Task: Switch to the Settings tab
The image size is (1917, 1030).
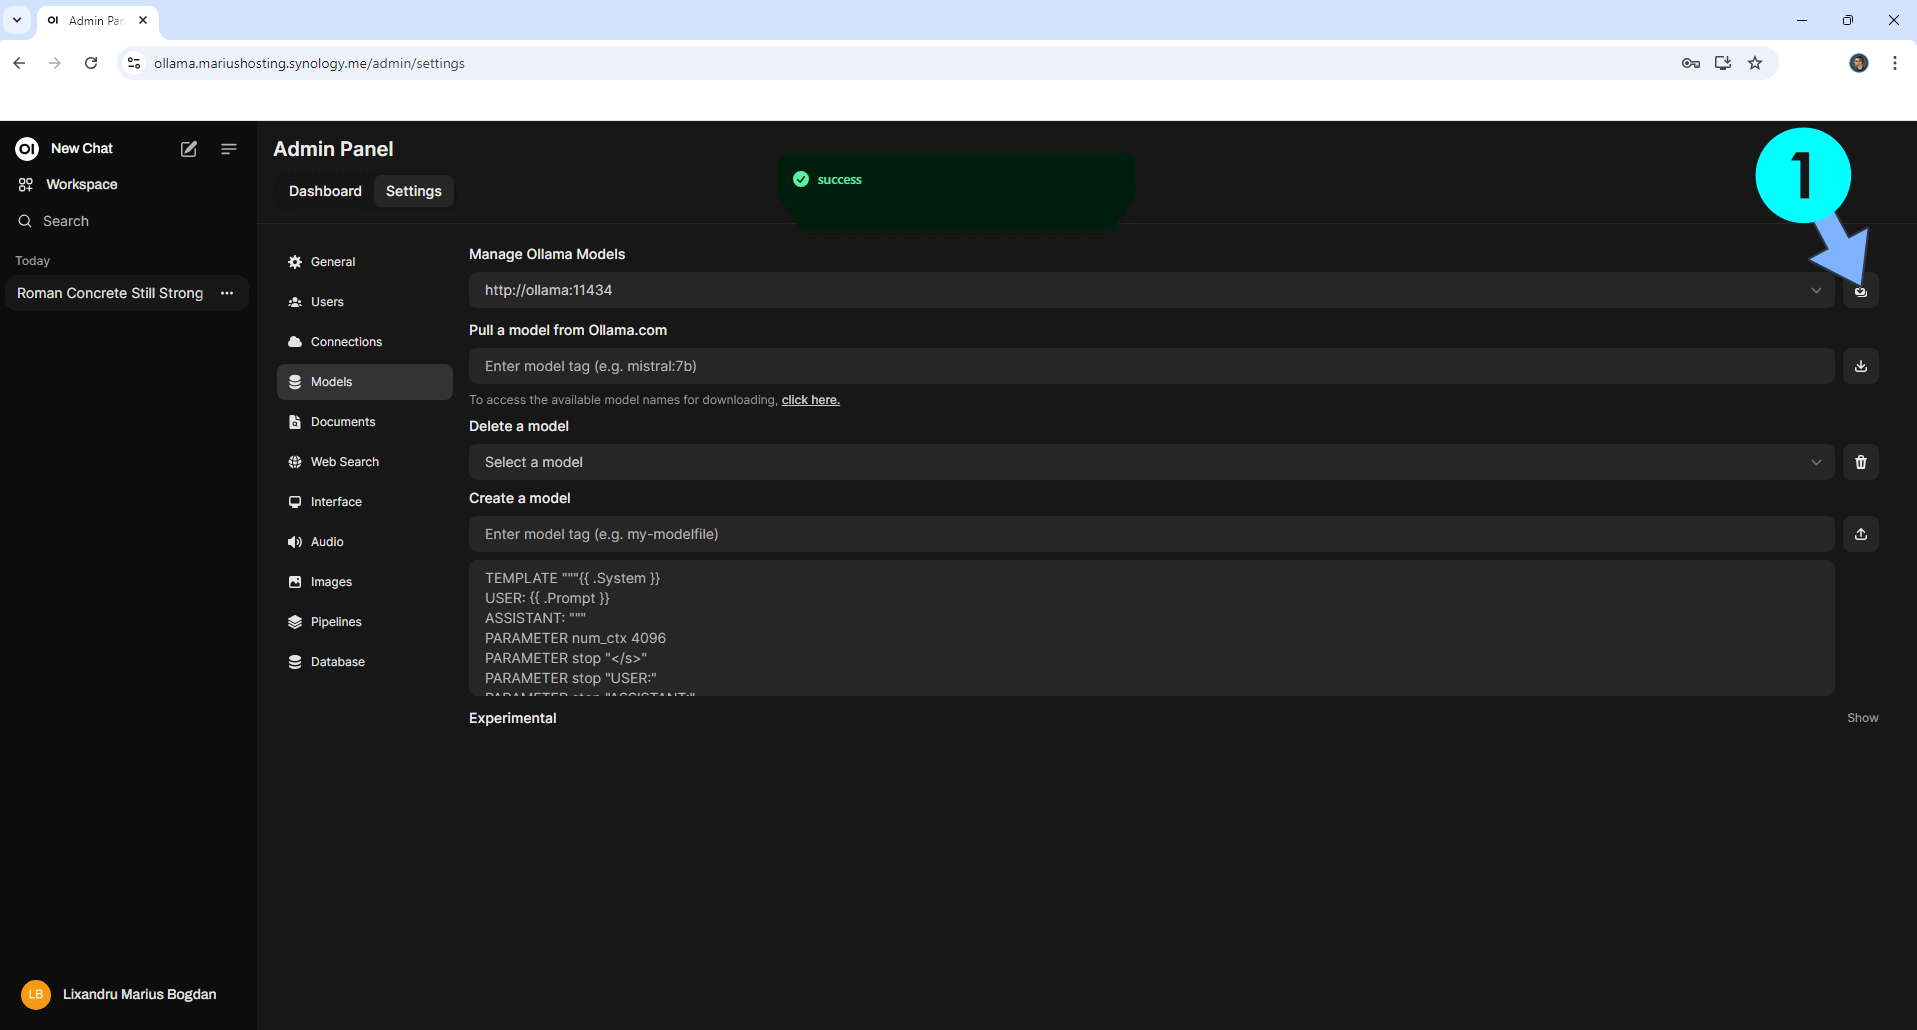Action: tap(414, 191)
